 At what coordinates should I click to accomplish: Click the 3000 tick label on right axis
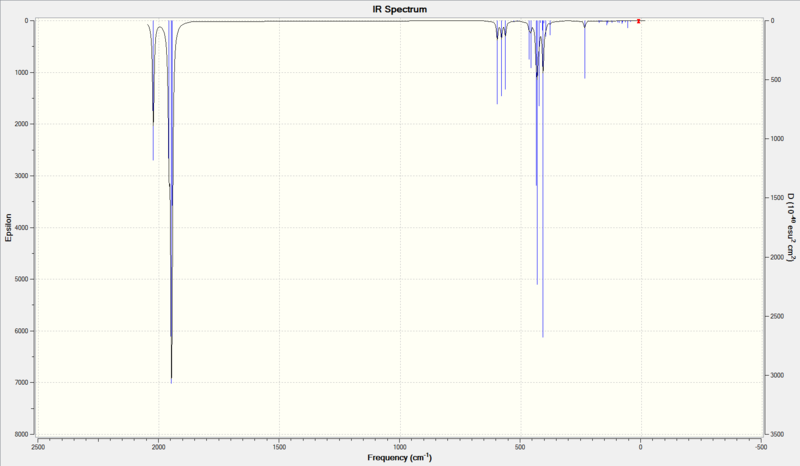click(x=777, y=375)
